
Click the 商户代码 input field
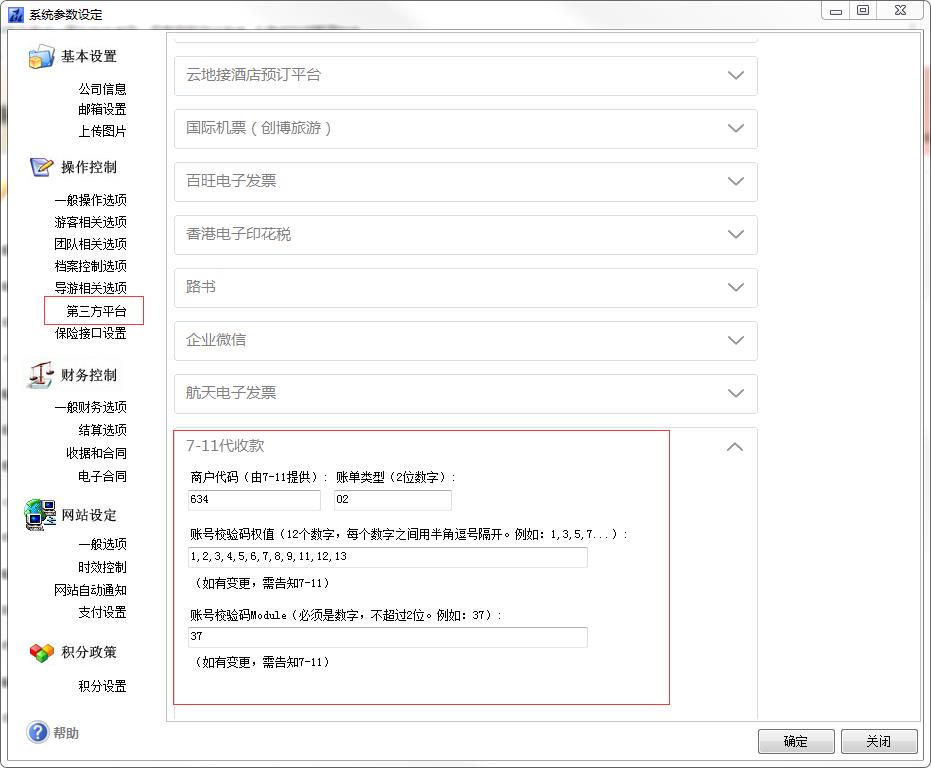tap(254, 500)
